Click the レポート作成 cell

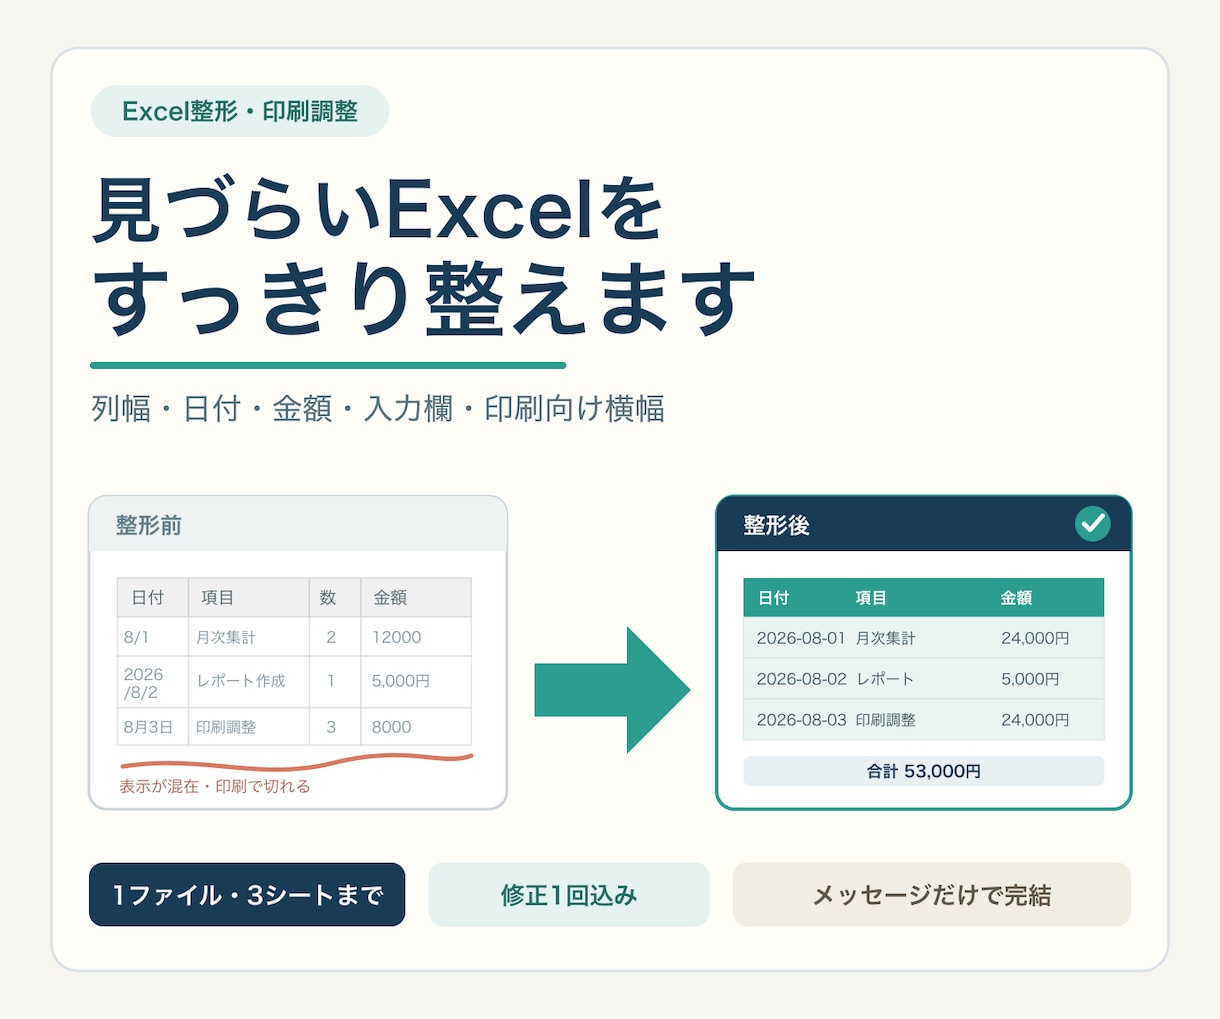point(249,682)
